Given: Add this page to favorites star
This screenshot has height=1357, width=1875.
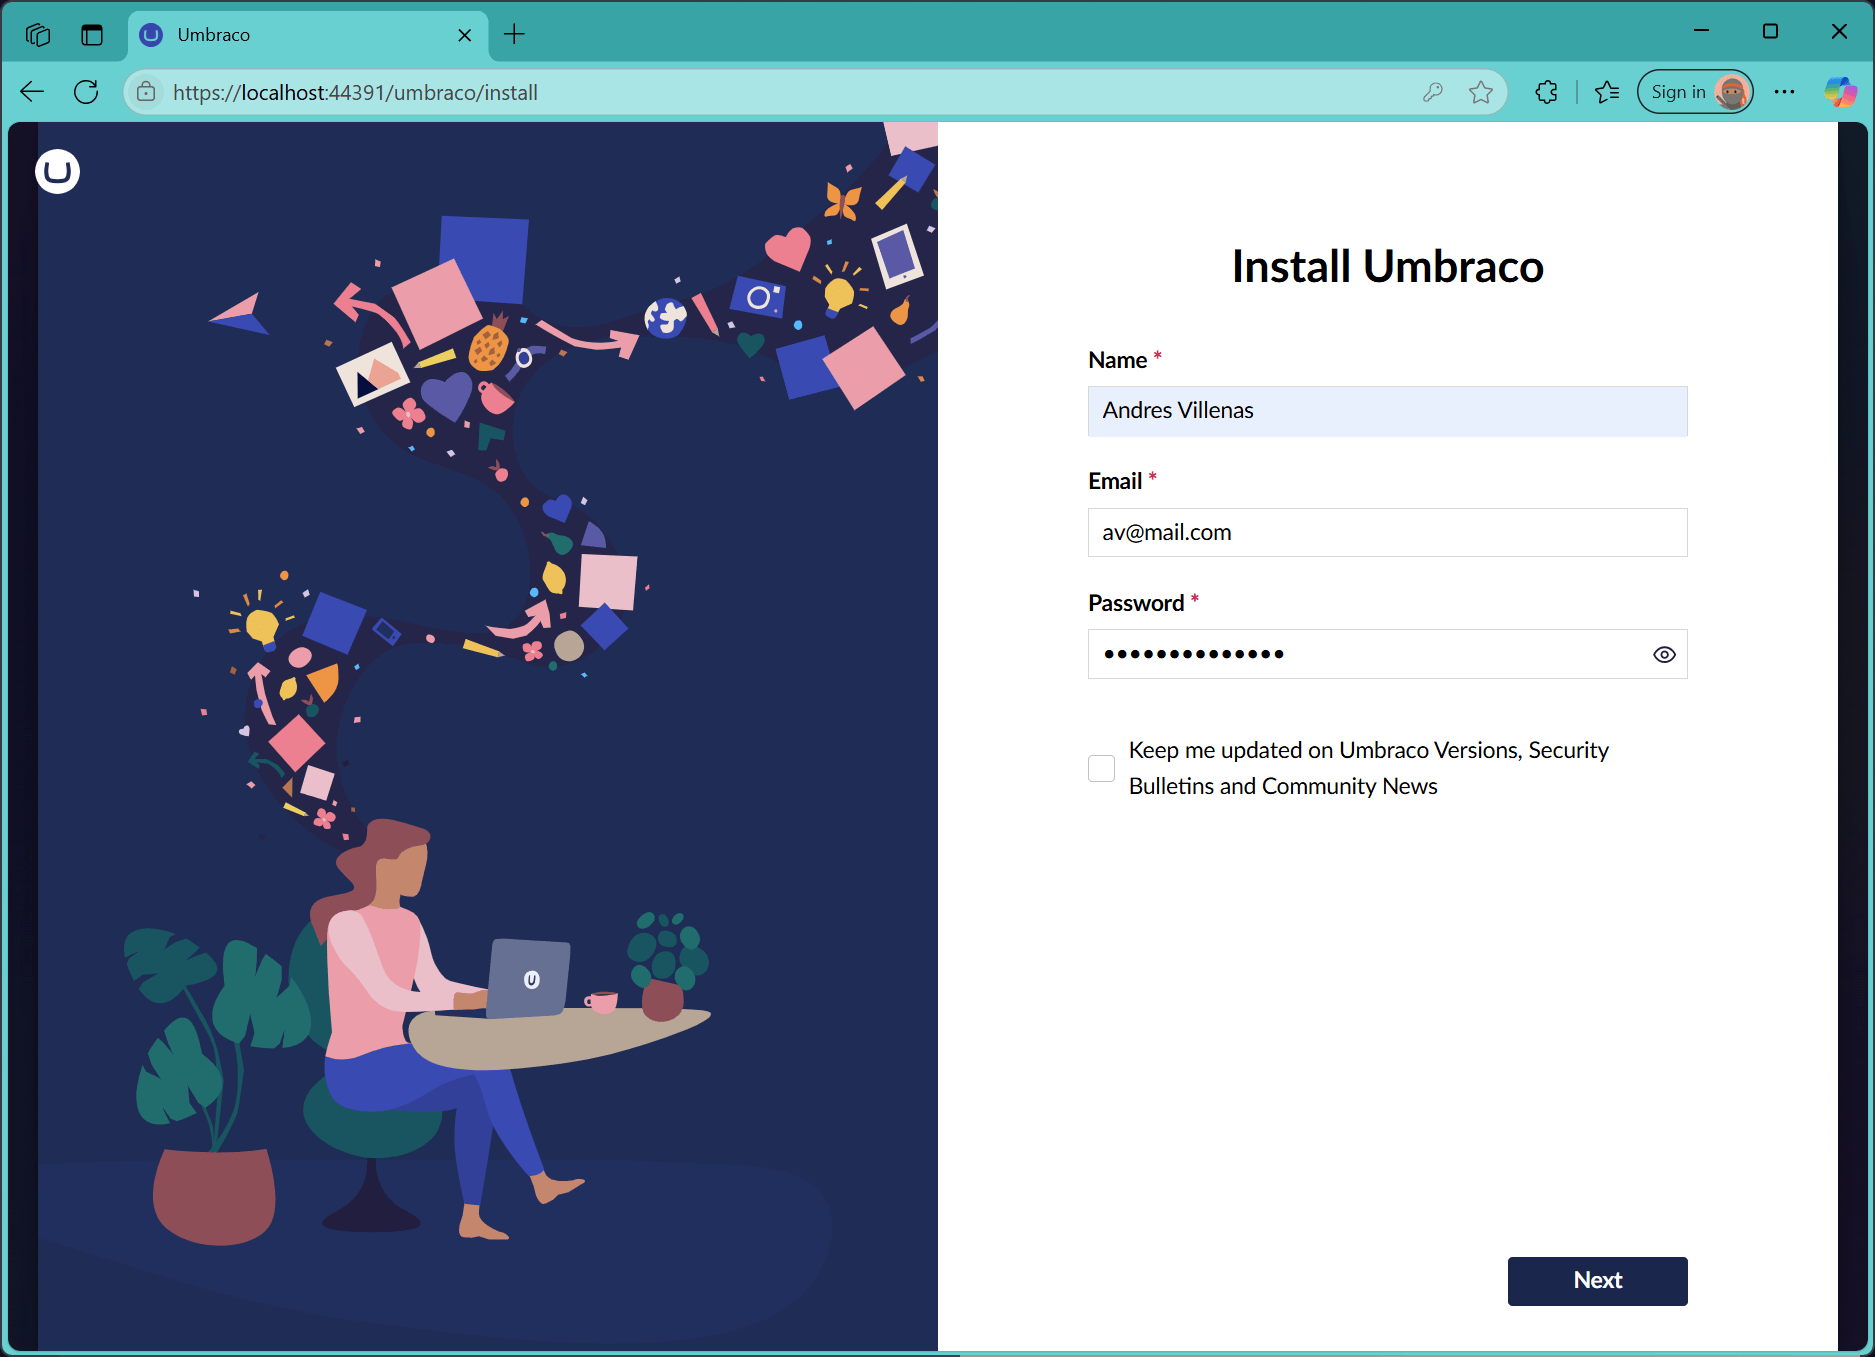Looking at the screenshot, I should click(1481, 92).
